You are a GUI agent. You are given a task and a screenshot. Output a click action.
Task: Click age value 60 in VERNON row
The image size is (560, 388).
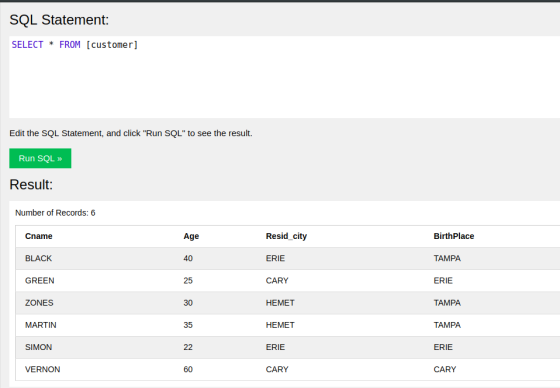(x=188, y=369)
